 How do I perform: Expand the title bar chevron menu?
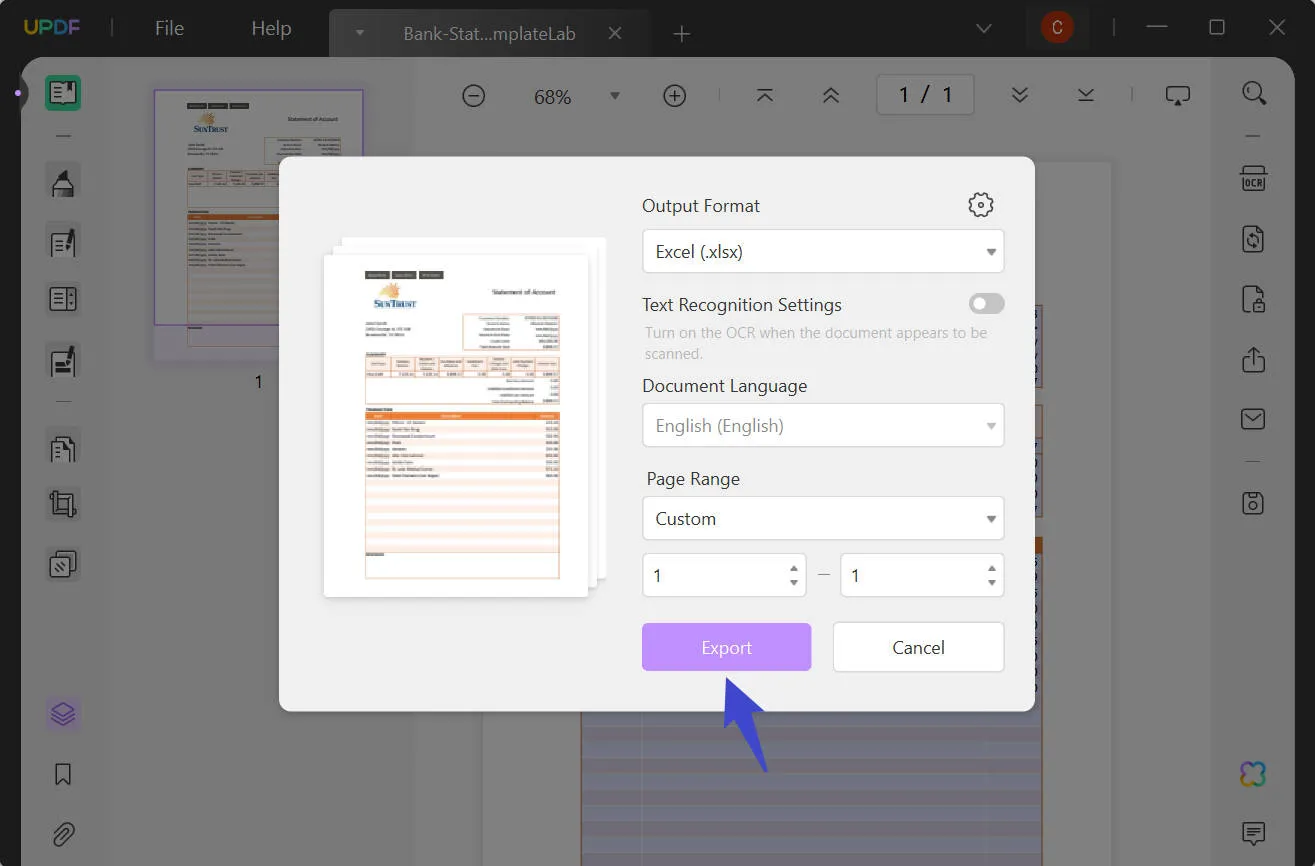coord(984,28)
